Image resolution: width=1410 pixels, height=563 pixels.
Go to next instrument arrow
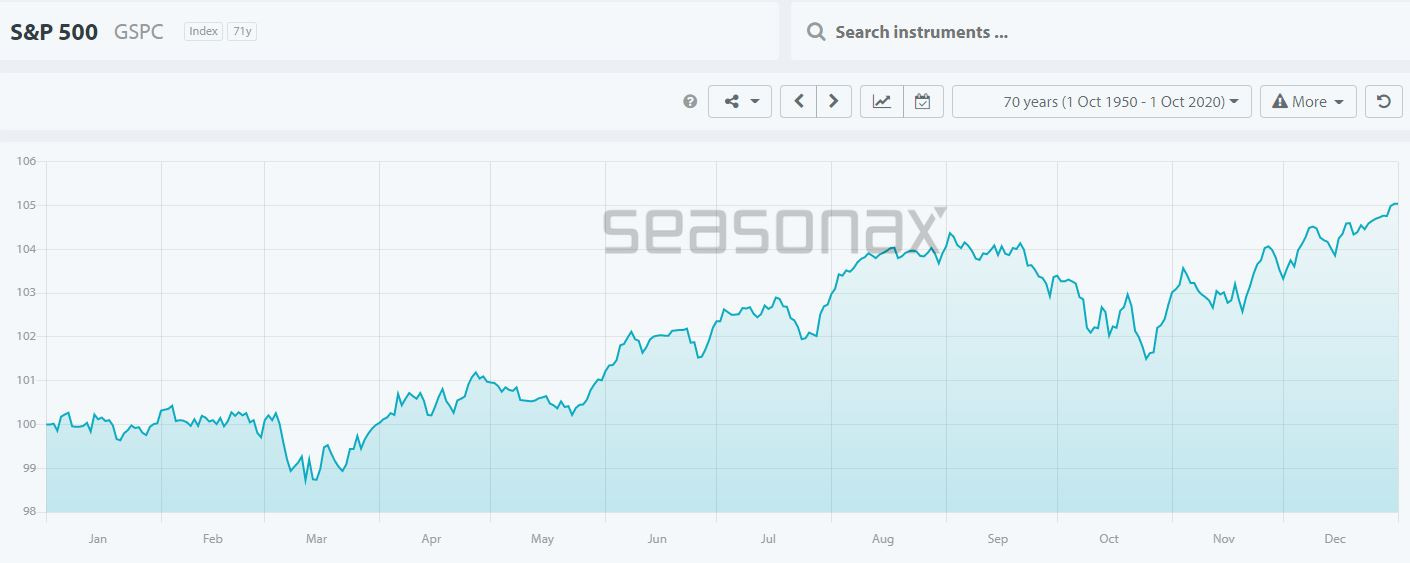[x=834, y=102]
